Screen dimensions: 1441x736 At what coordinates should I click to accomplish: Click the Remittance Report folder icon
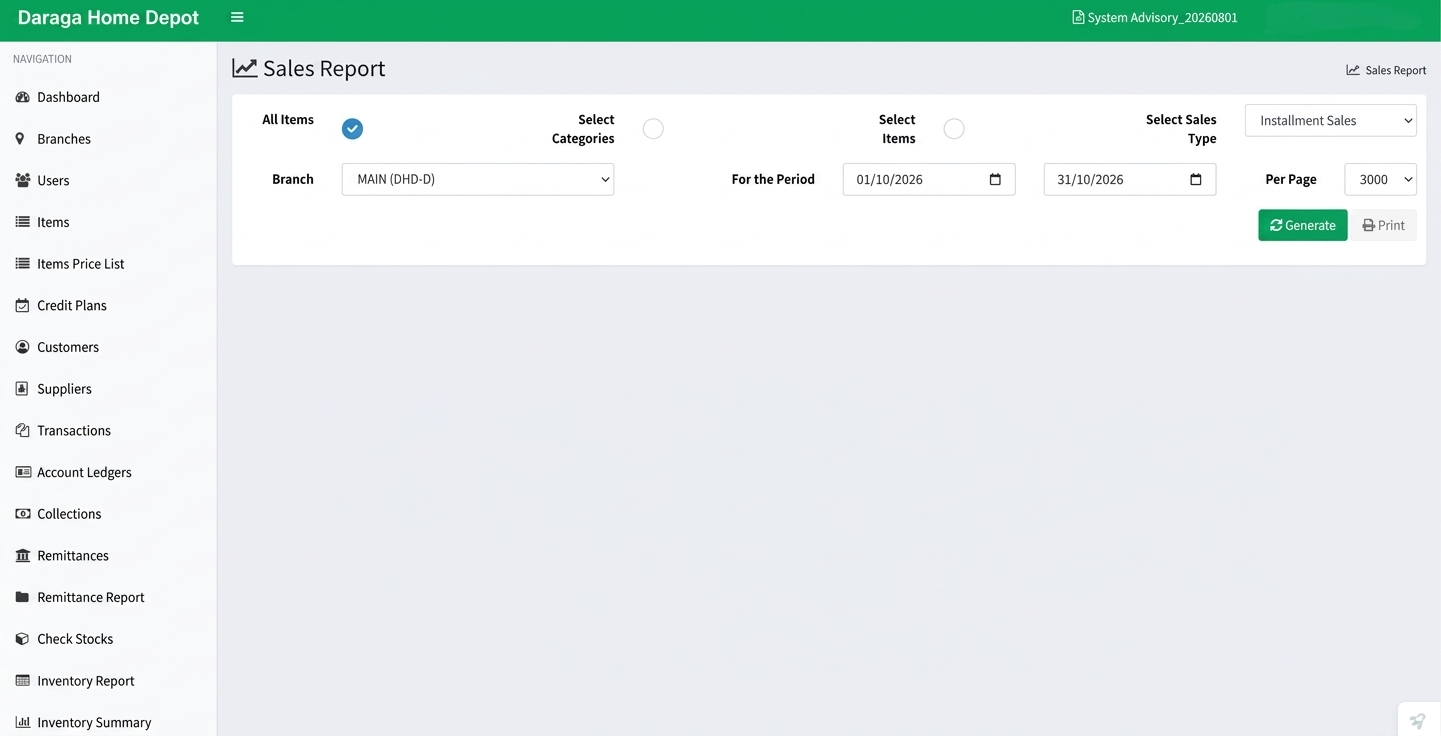point(22,597)
